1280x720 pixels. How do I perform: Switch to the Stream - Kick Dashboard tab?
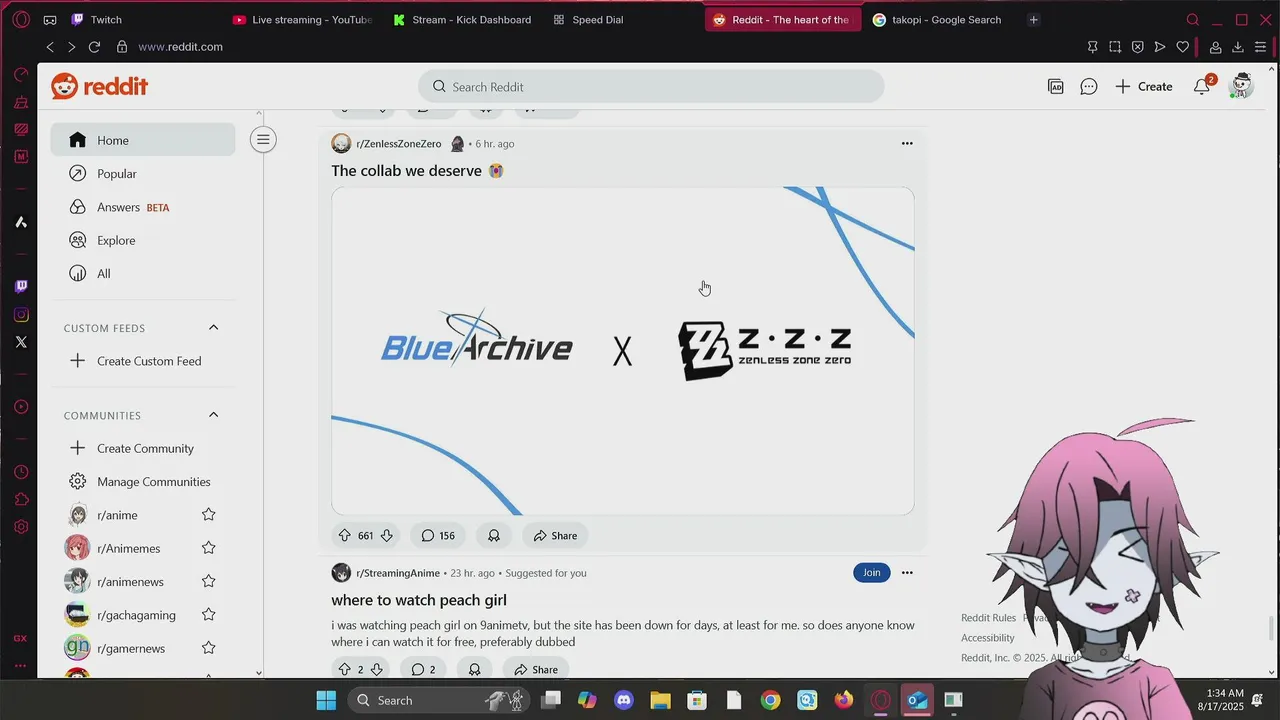(462, 19)
